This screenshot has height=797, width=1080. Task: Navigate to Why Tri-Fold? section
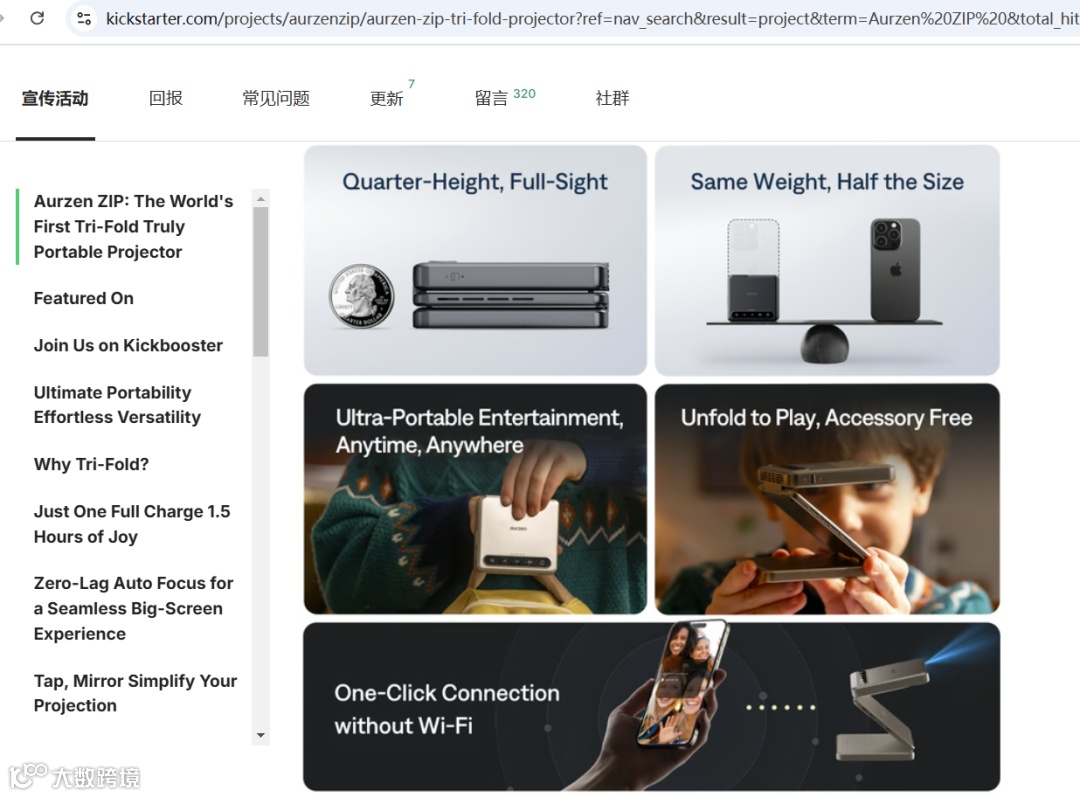92,464
